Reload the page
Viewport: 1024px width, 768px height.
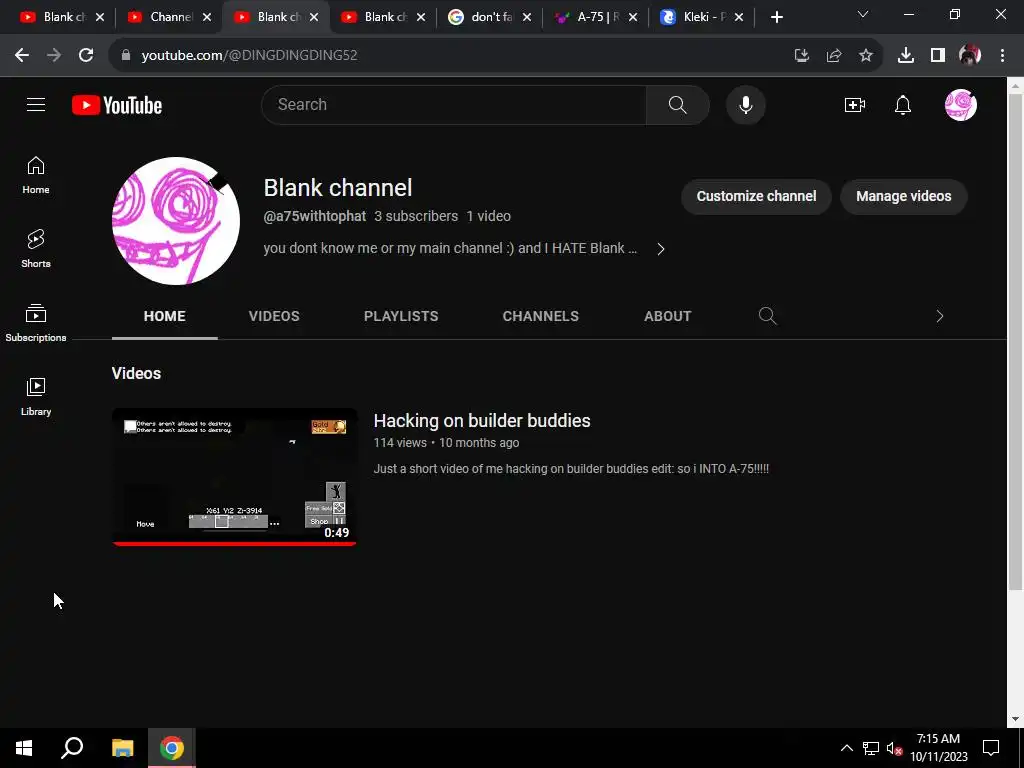86,55
